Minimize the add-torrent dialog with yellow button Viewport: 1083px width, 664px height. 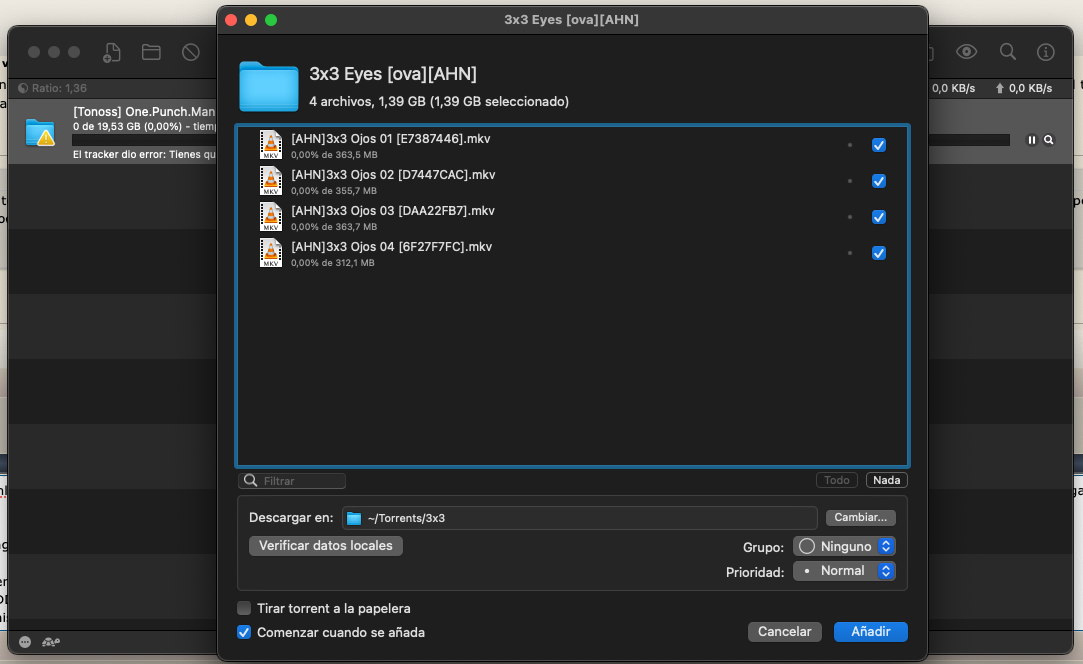click(x=251, y=20)
